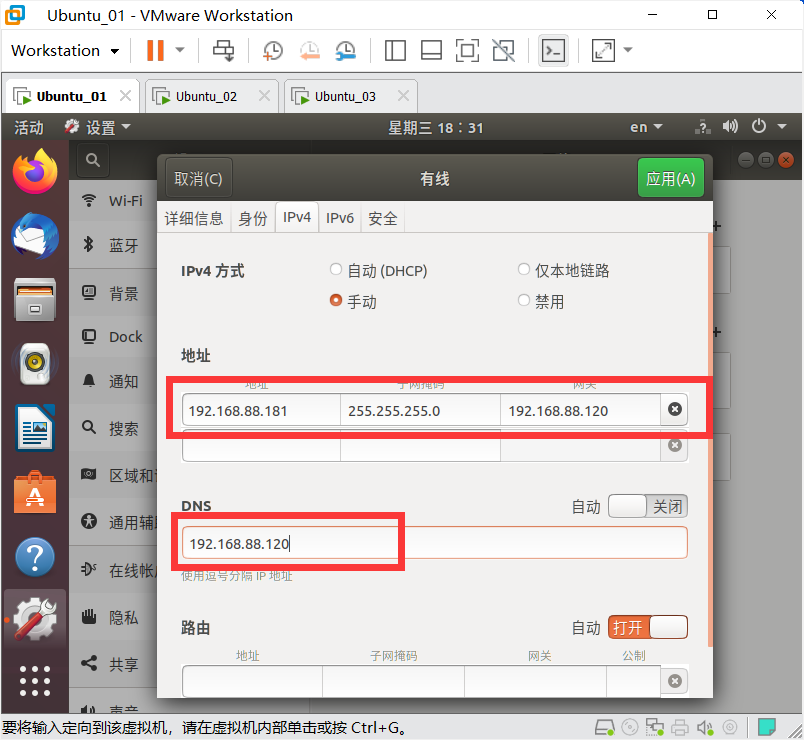Toggle the 路由 automatic switch
The image size is (804, 740).
point(647,627)
